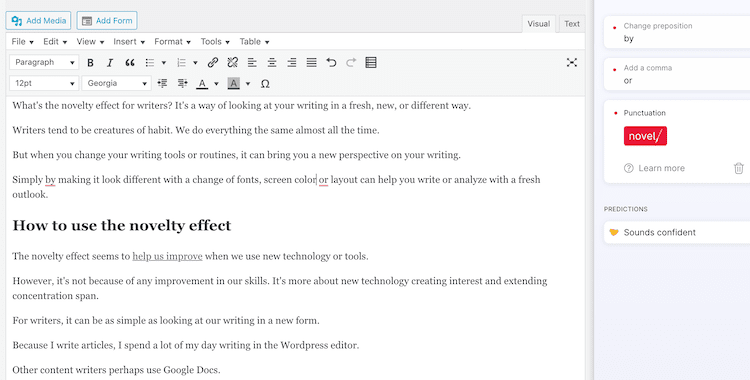750x380 pixels.
Task: Click the underlined word 'by' in the text
Action: tap(50, 180)
